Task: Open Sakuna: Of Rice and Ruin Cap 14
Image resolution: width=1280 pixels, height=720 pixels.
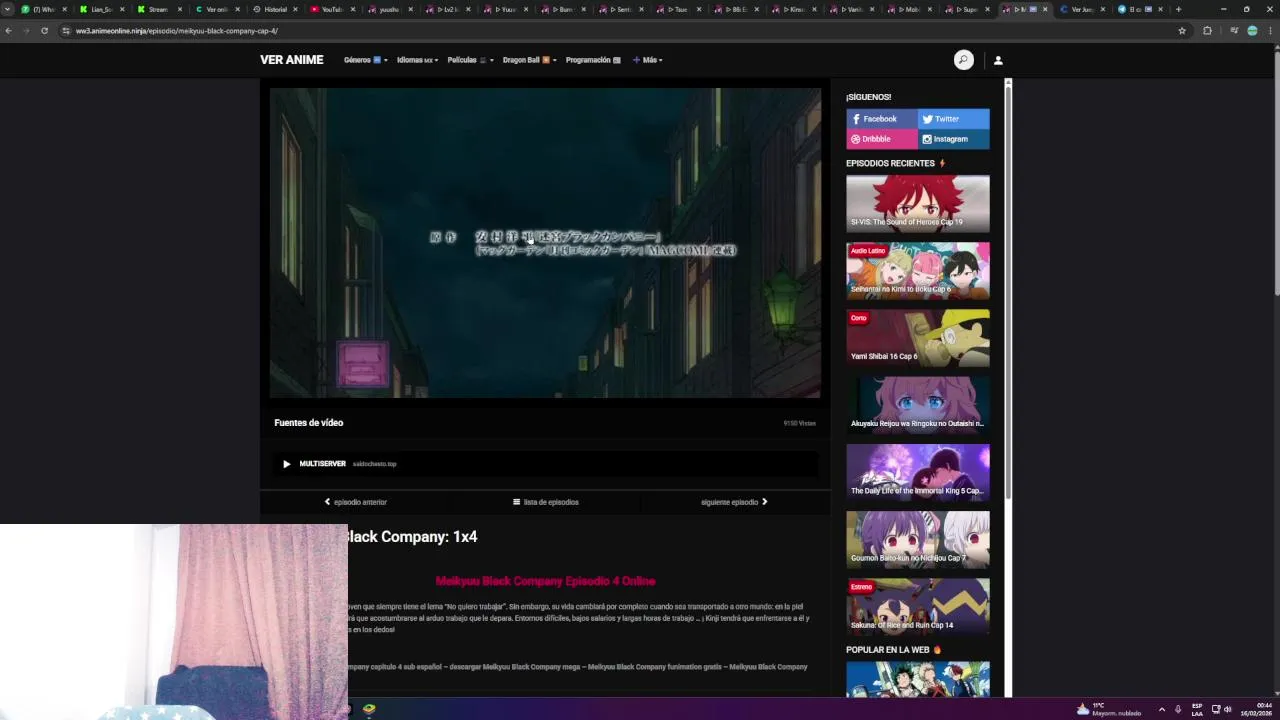Action: 918,606
